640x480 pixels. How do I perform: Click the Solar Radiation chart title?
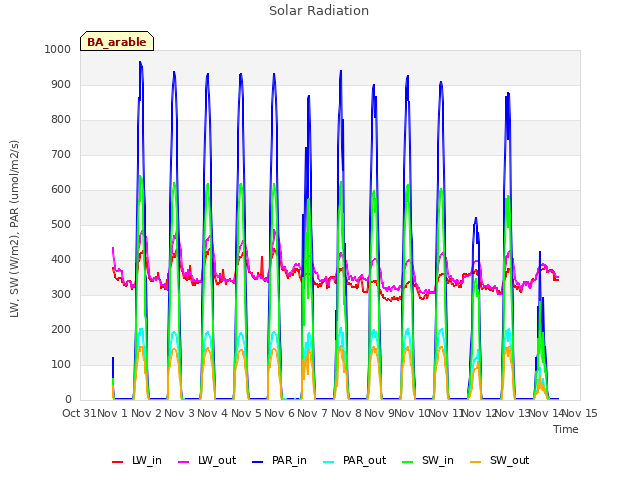point(319,11)
